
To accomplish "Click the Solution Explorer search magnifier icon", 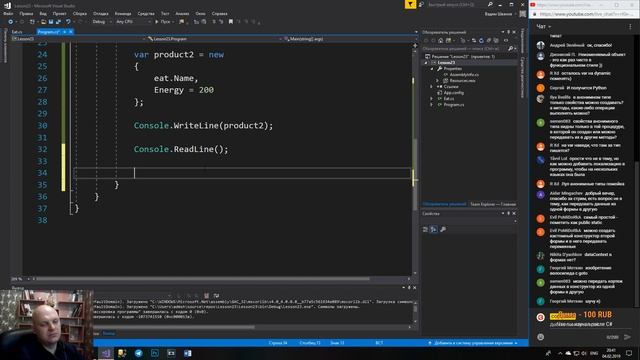I will pos(510,49).
